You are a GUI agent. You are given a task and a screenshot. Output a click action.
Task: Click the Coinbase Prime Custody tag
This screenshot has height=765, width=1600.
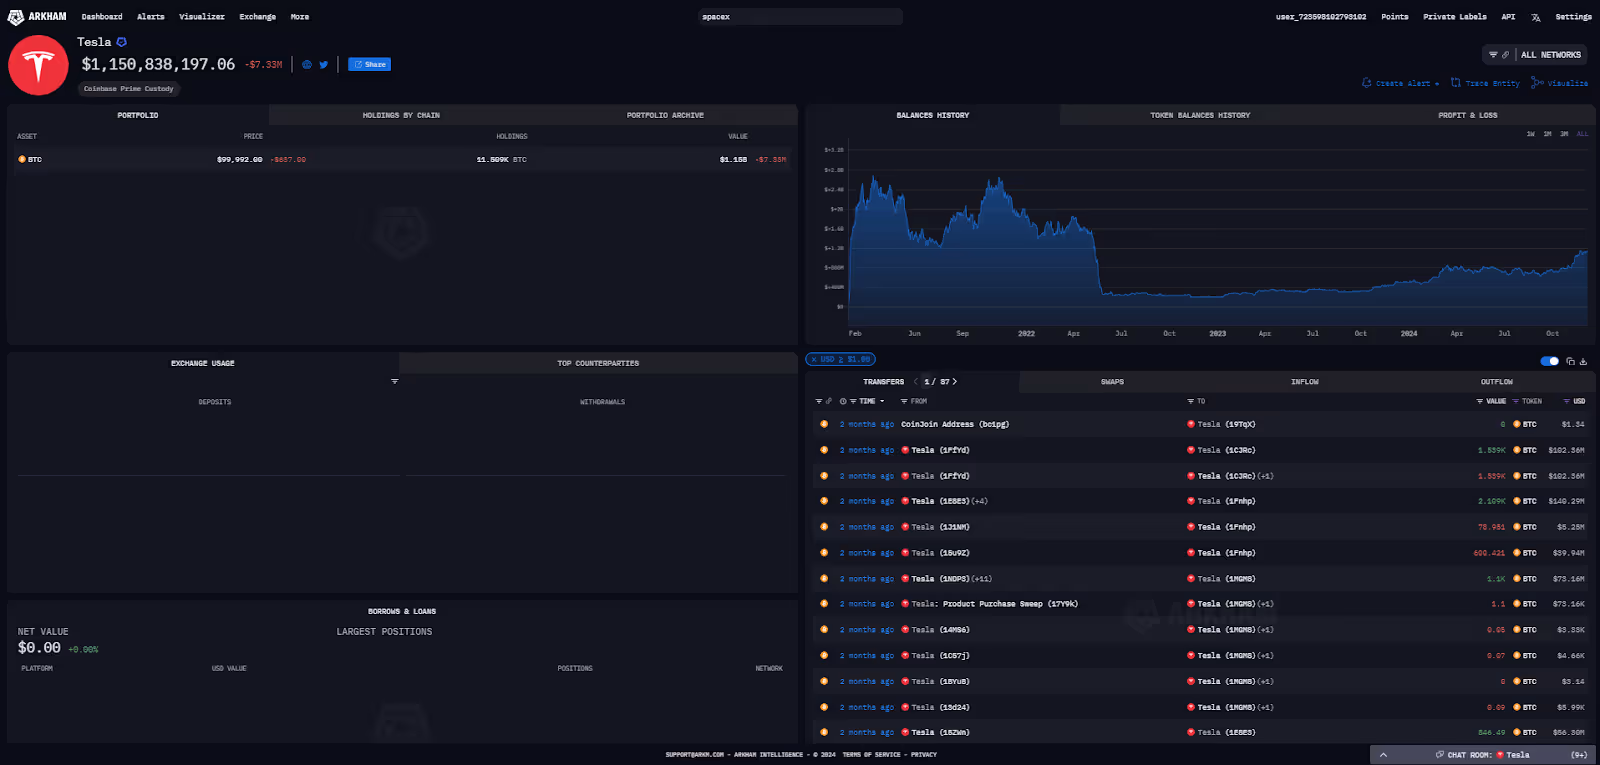click(128, 89)
